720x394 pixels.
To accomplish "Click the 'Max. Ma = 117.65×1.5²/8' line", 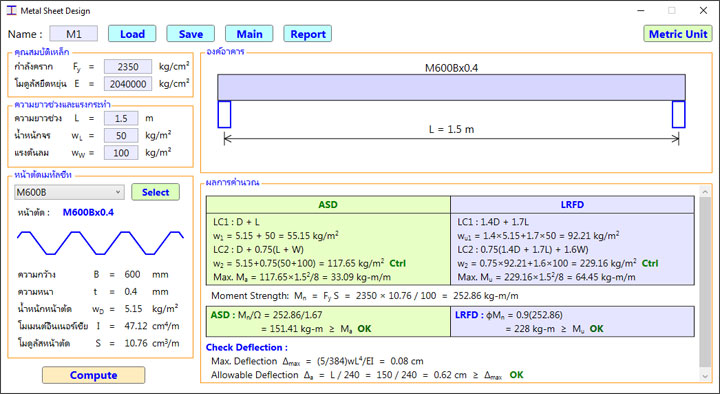I will pyautogui.click(x=302, y=277).
